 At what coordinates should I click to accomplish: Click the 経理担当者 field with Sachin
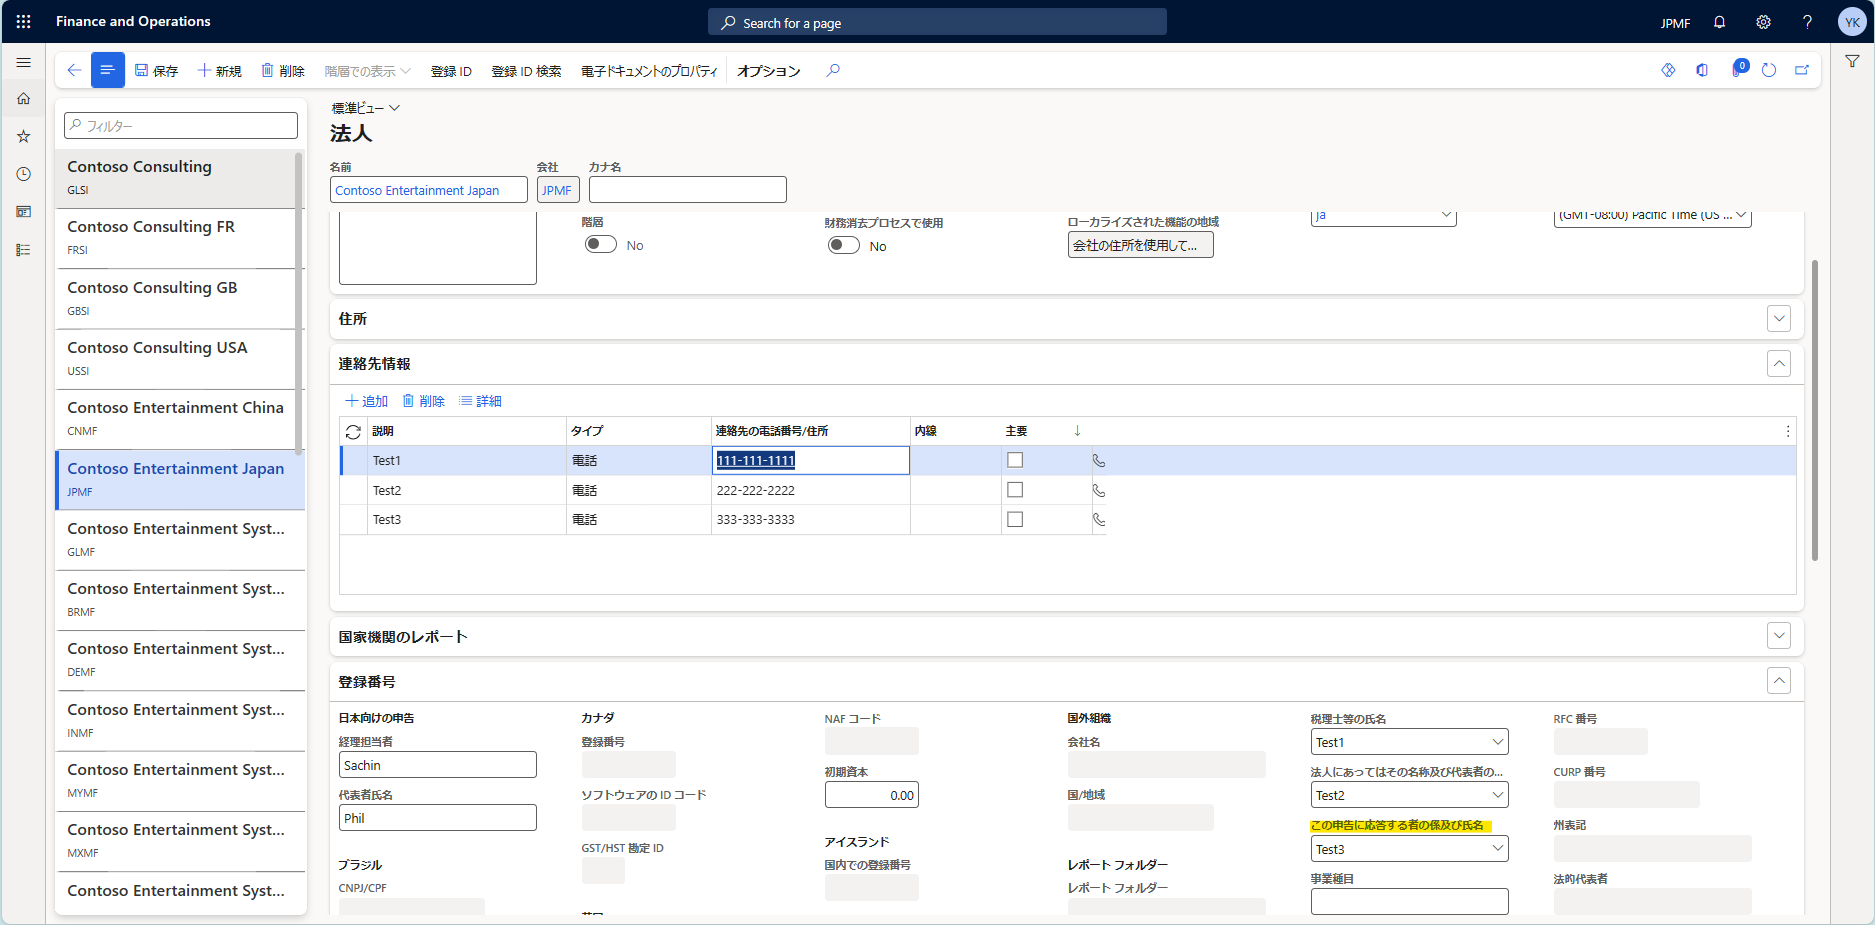coord(438,765)
